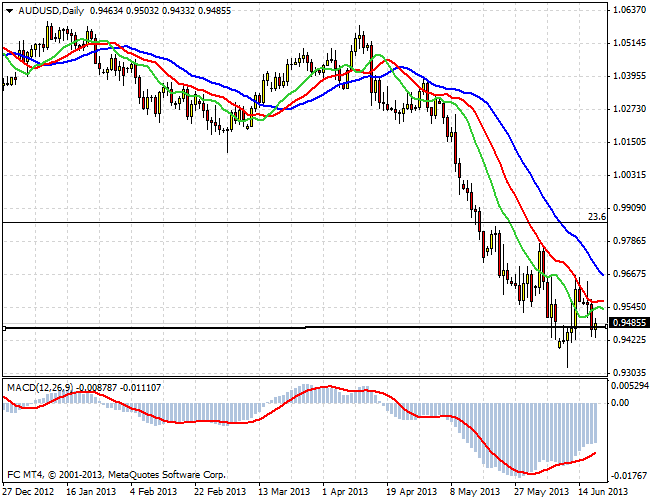Click the 16 Jan 2013 date label
The image size is (650, 500).
(x=91, y=492)
